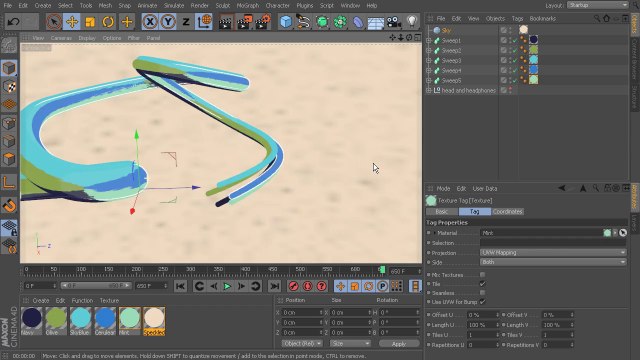Switch to the Basic tab

(x=442, y=211)
